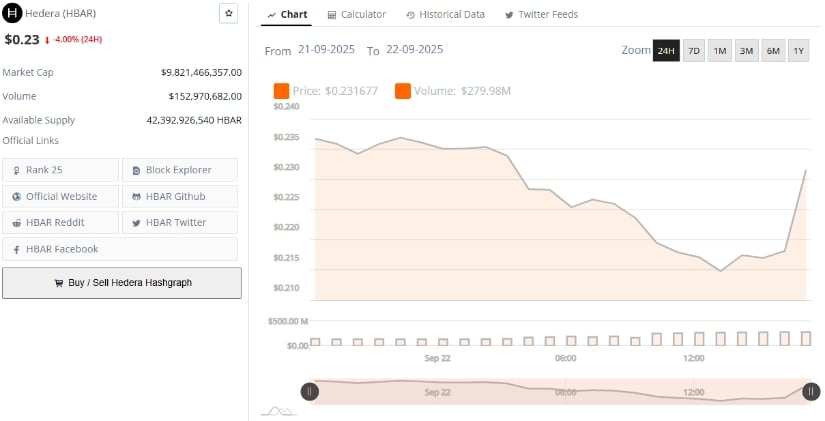Switch to the Calculator tab
The width and height of the screenshot is (825, 421).
[356, 15]
